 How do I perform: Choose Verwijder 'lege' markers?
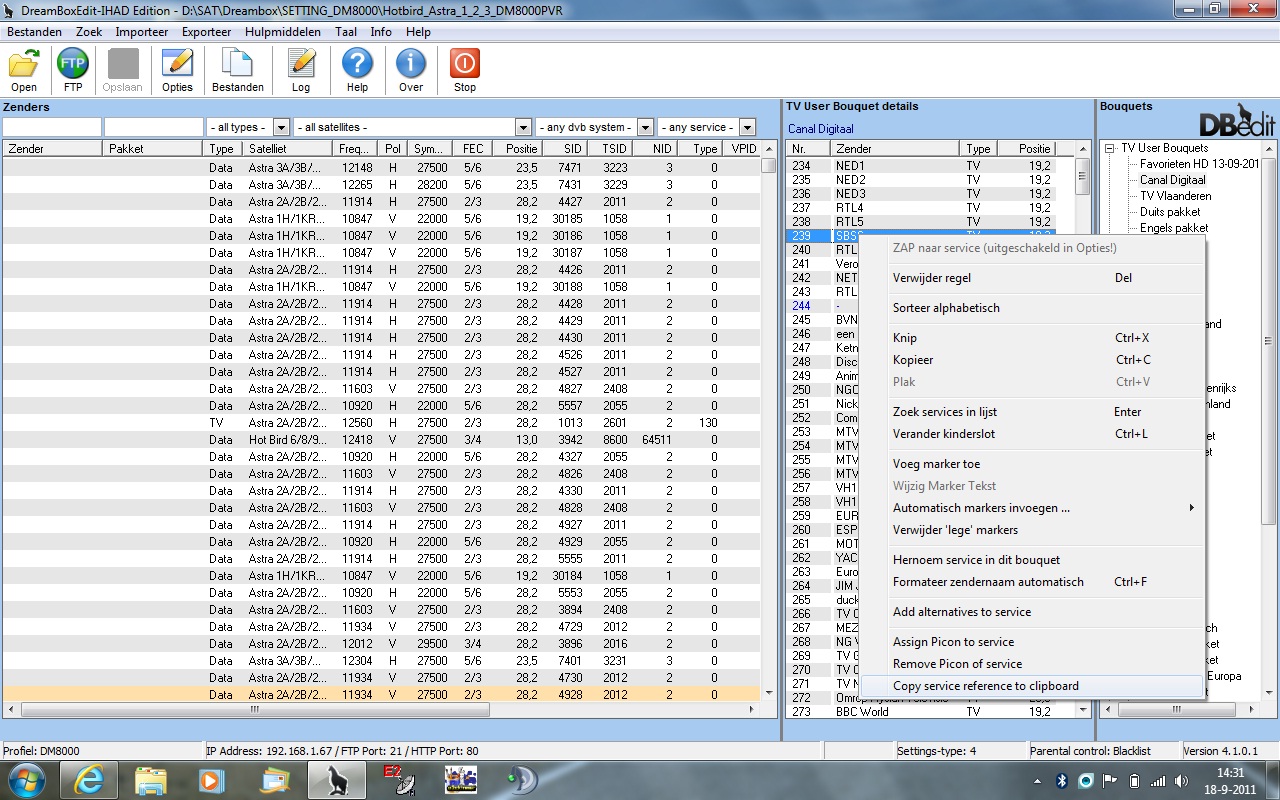point(1034,530)
